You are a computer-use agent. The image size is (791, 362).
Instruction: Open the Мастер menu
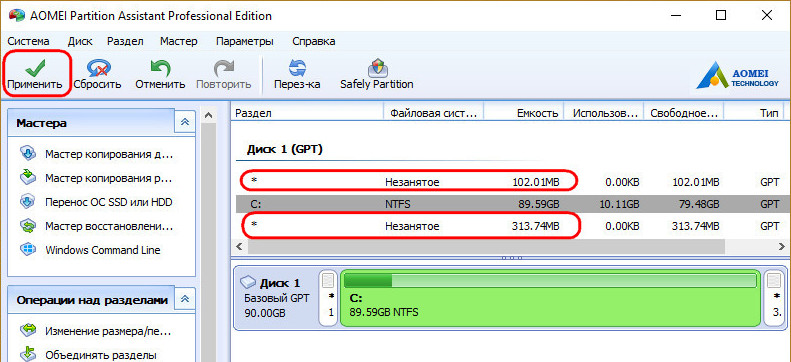[179, 41]
